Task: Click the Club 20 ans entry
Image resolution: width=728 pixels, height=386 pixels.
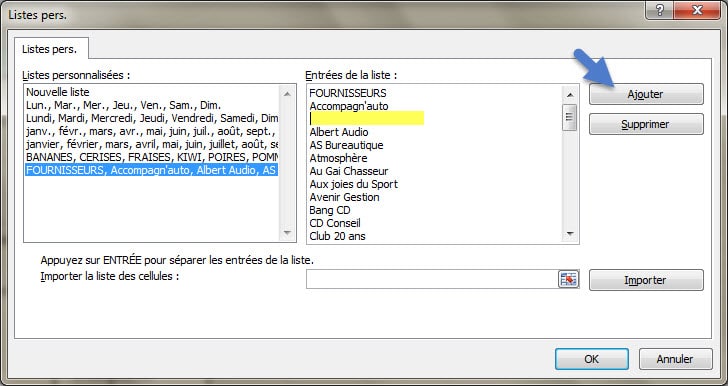Action: [x=338, y=236]
